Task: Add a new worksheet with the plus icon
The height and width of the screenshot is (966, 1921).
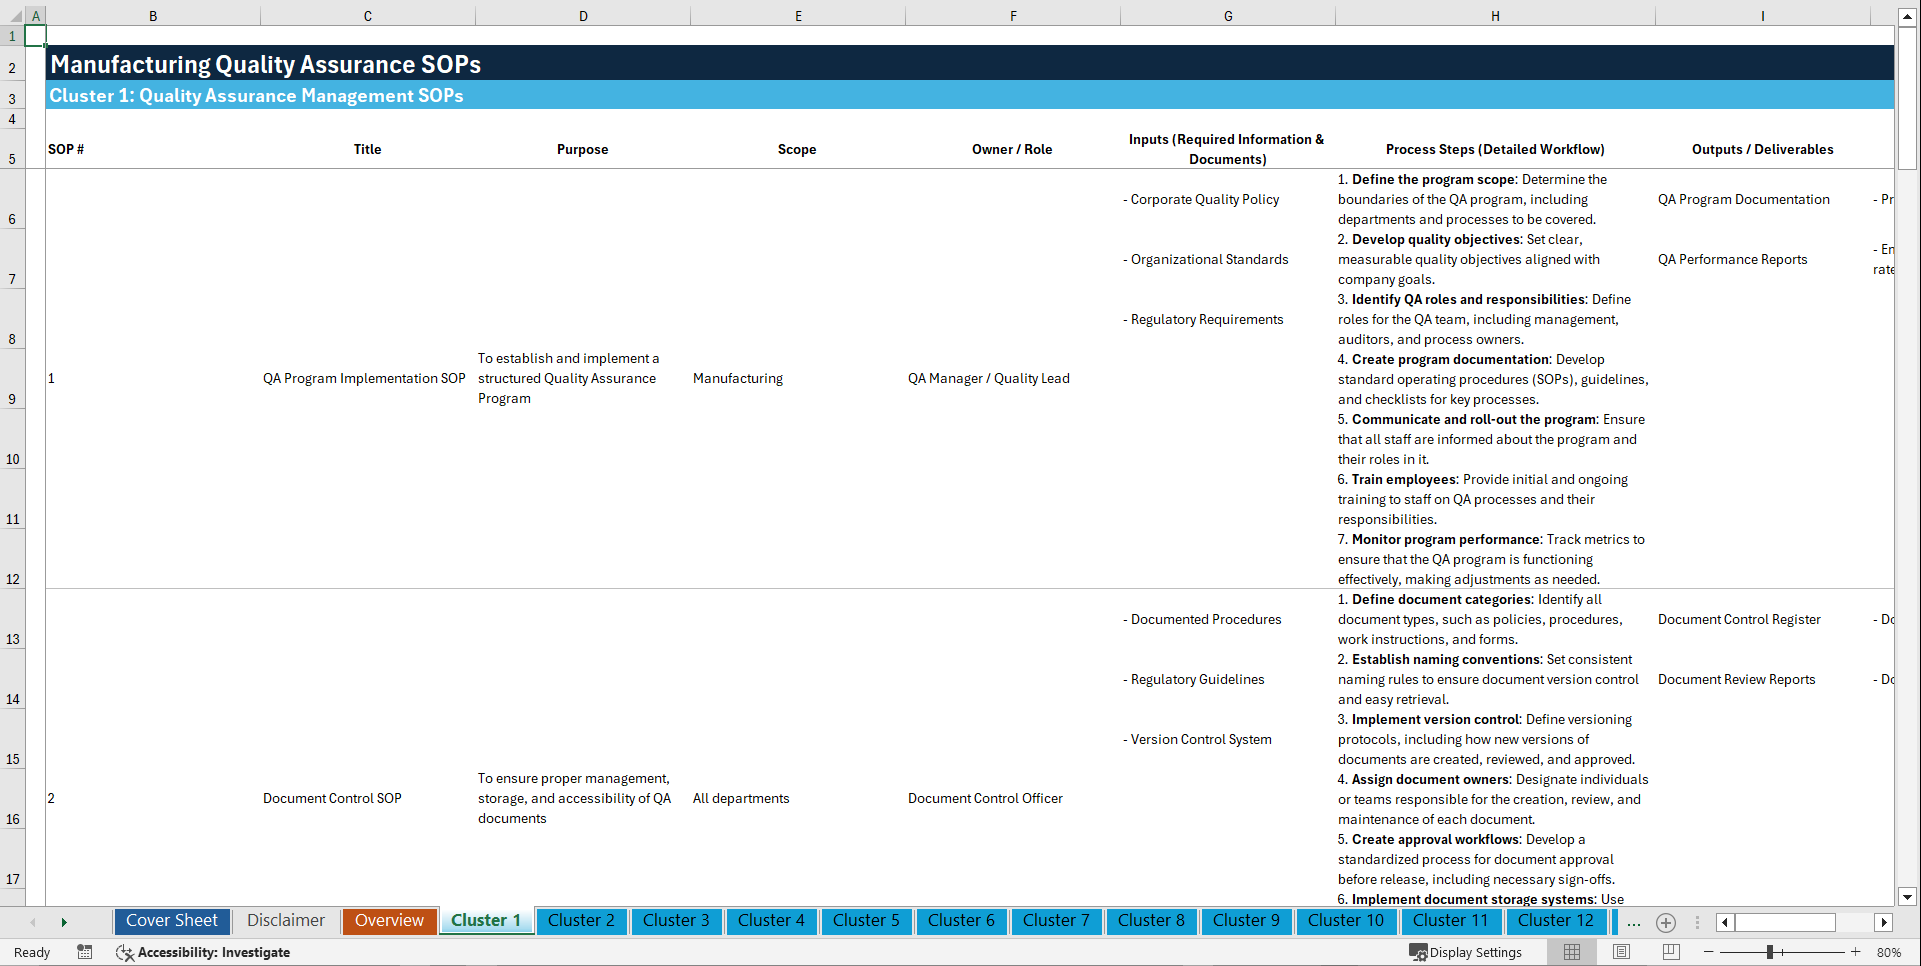Action: click(1665, 922)
